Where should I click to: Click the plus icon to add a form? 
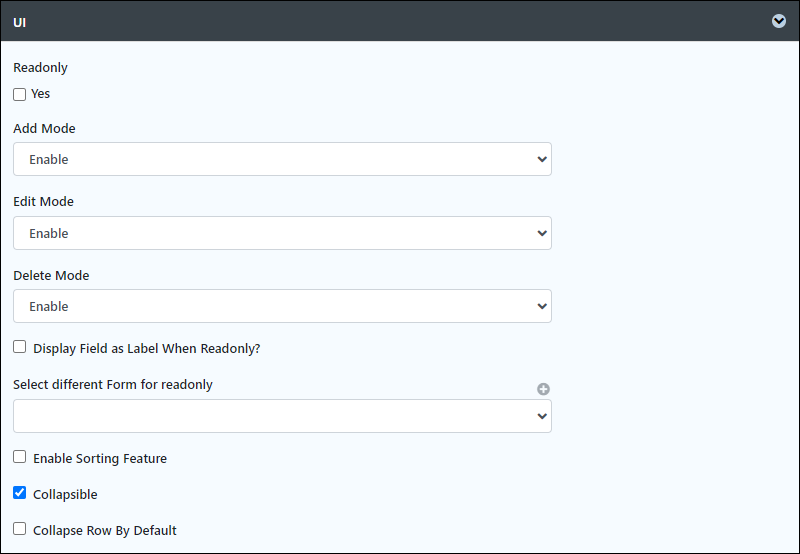point(543,389)
